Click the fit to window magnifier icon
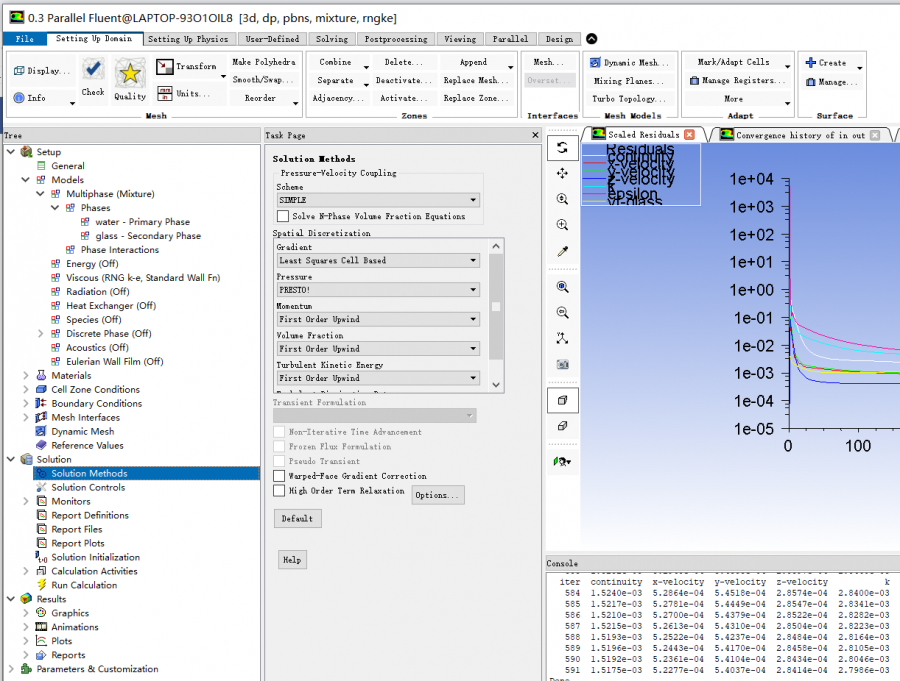The image size is (900, 681). coord(562,286)
